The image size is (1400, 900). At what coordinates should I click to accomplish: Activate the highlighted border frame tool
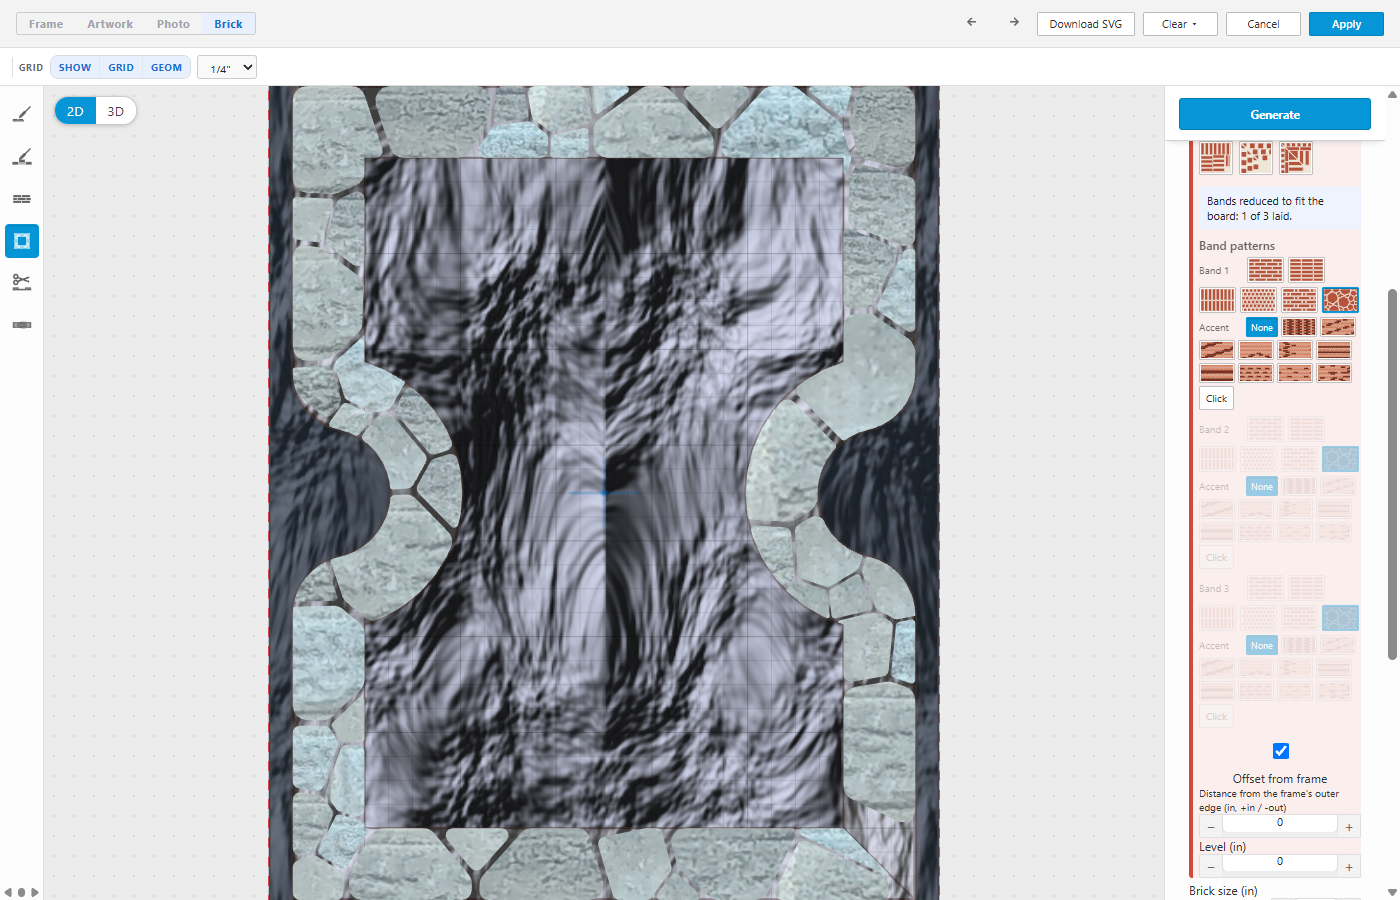pos(22,241)
